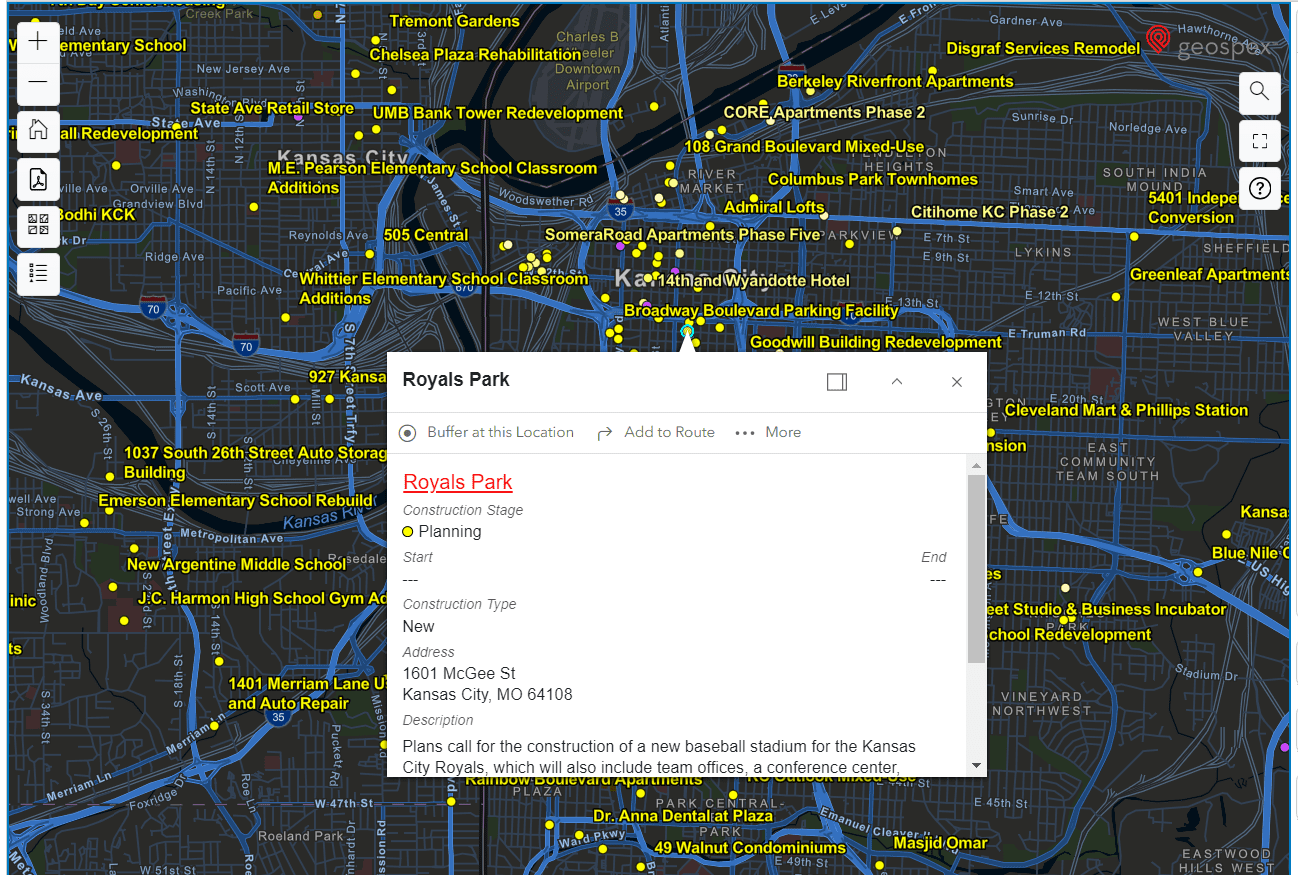Select Disgraf Services Remodel label
Screen dimensions: 1298x875
pos(1043,48)
